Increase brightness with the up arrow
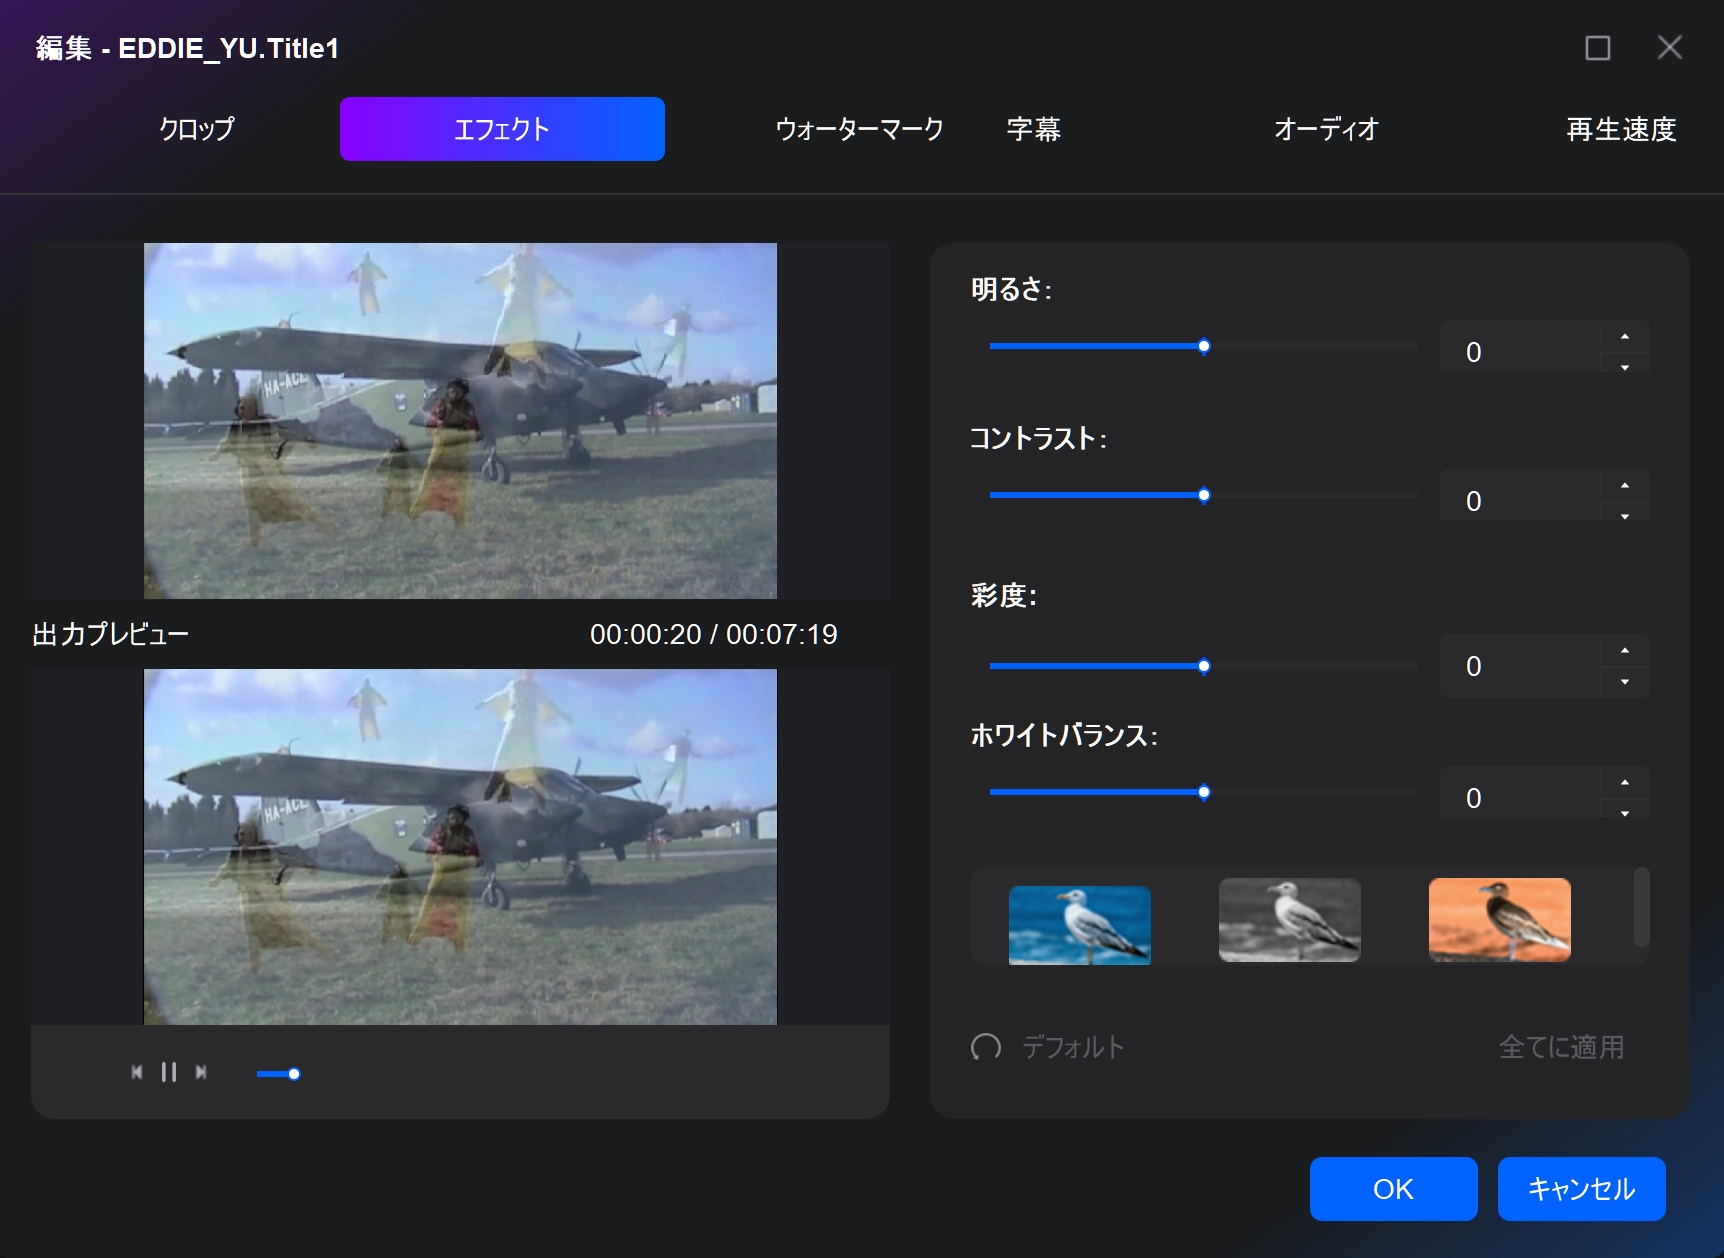The width and height of the screenshot is (1724, 1258). coord(1625,337)
